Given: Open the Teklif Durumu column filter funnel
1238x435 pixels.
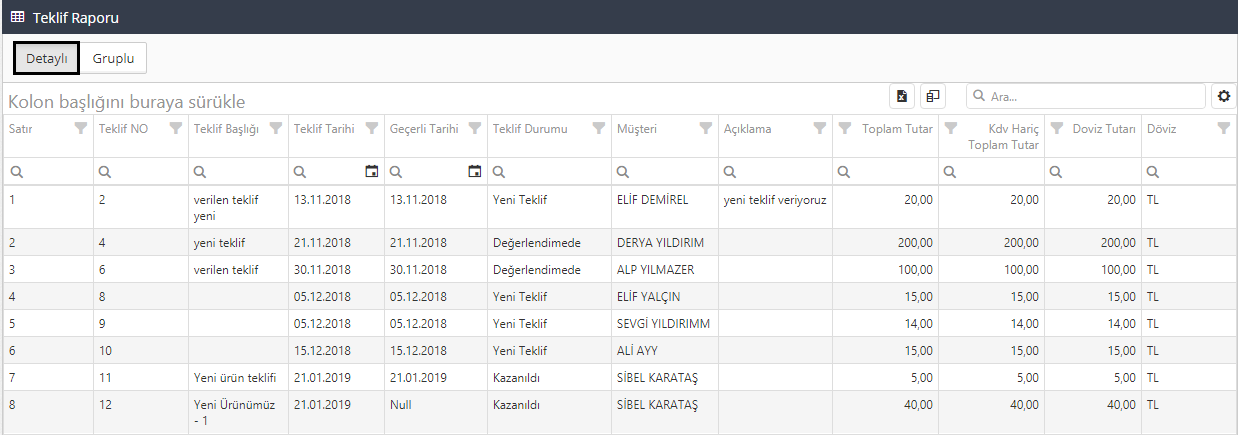Looking at the screenshot, I should click(x=599, y=128).
